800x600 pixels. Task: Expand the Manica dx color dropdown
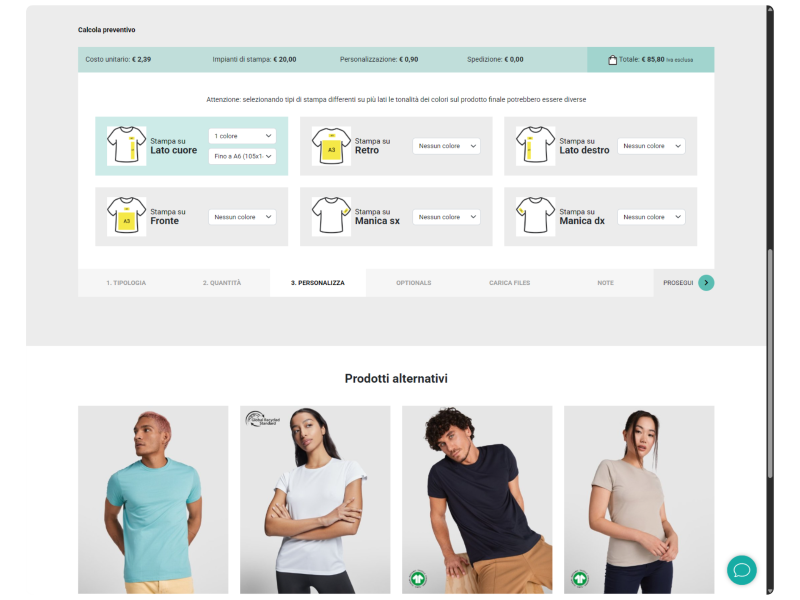tap(651, 217)
